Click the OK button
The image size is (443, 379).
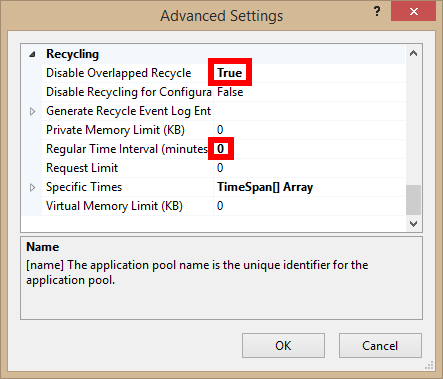pyautogui.click(x=283, y=346)
